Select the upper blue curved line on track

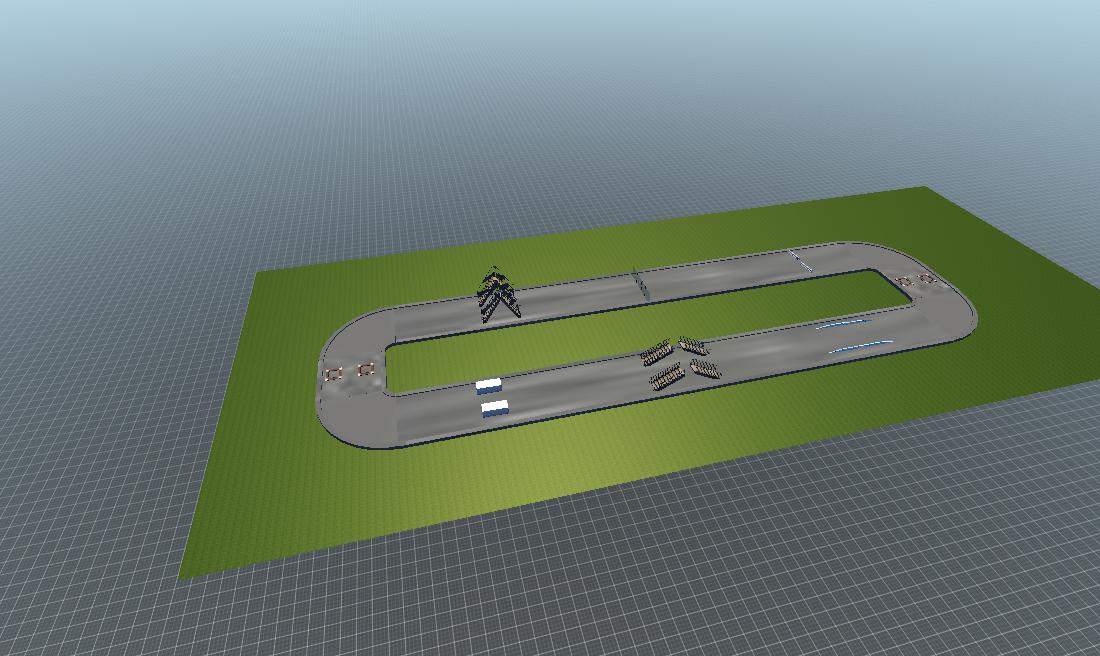click(840, 323)
